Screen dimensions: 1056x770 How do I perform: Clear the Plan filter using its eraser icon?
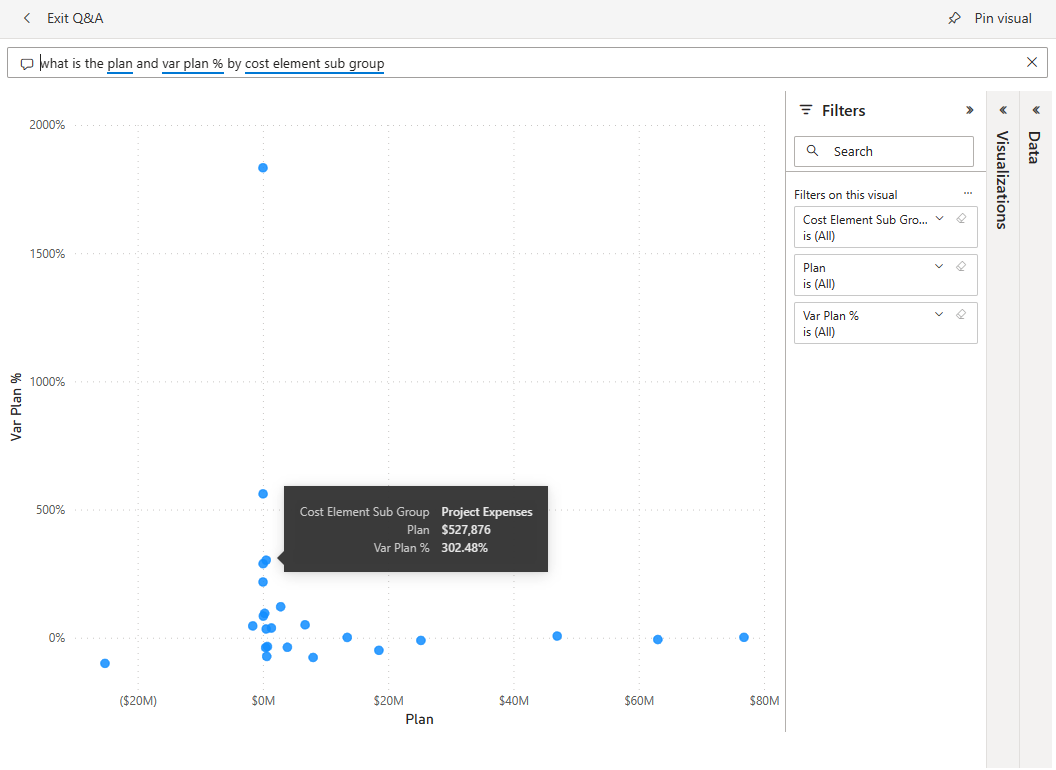961,266
